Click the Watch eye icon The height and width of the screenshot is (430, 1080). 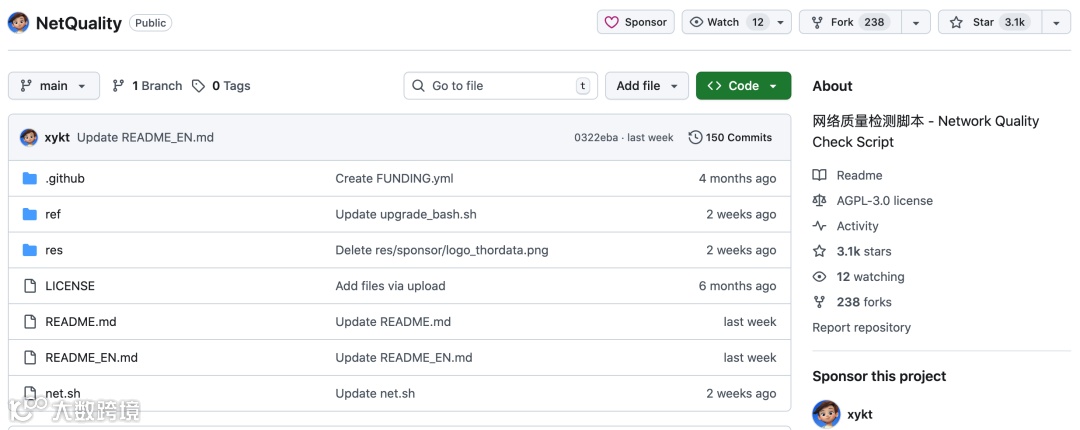click(x=697, y=22)
